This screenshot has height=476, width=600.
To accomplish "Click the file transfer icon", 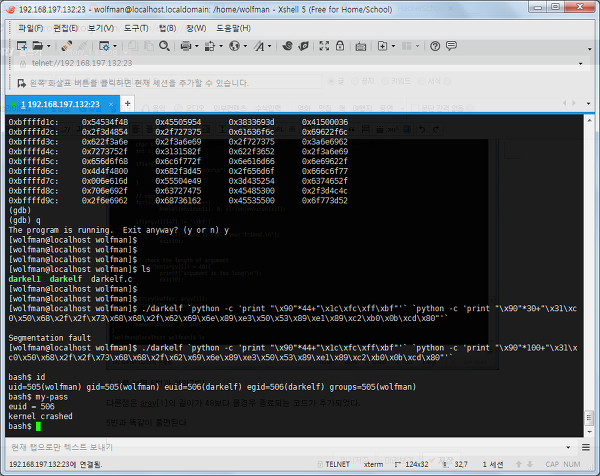I will click(x=210, y=46).
